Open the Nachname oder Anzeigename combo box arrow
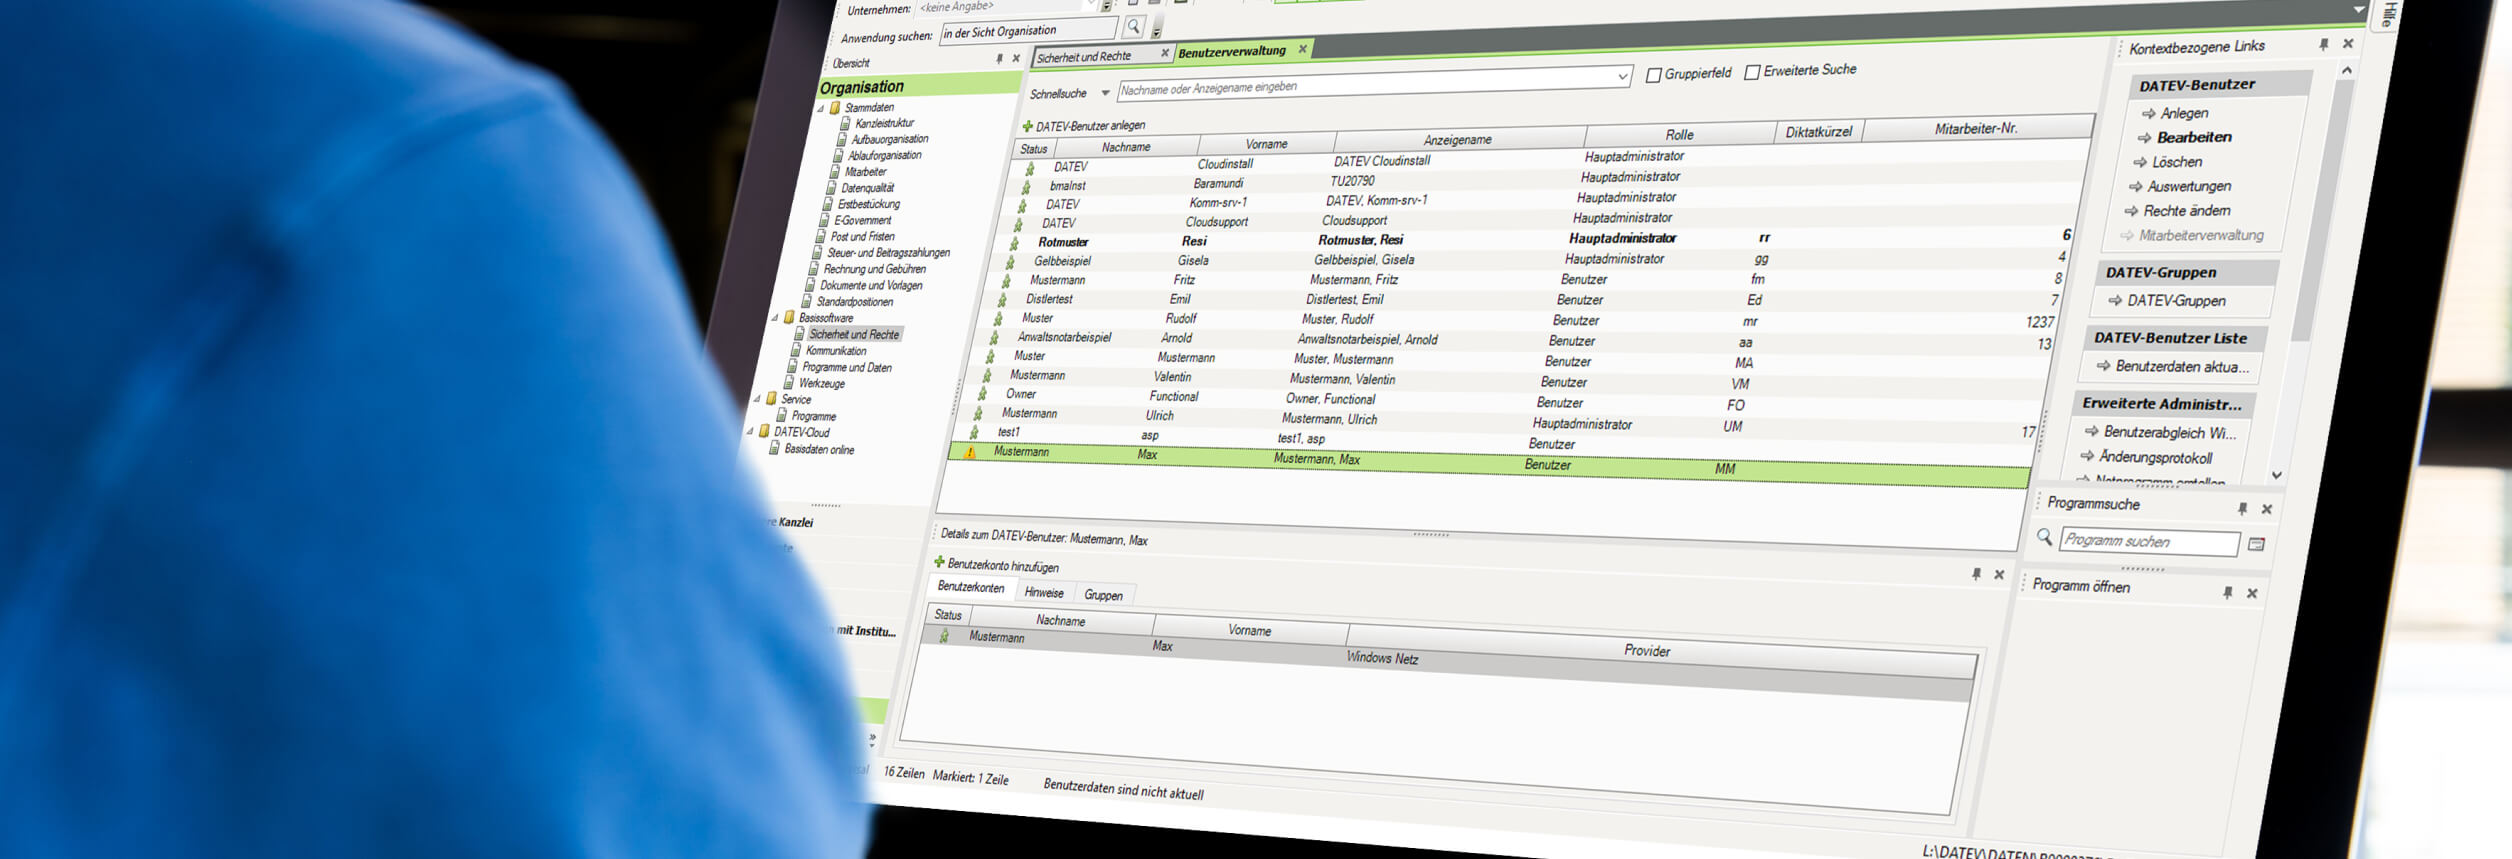The width and height of the screenshot is (2512, 859). [x=1622, y=76]
